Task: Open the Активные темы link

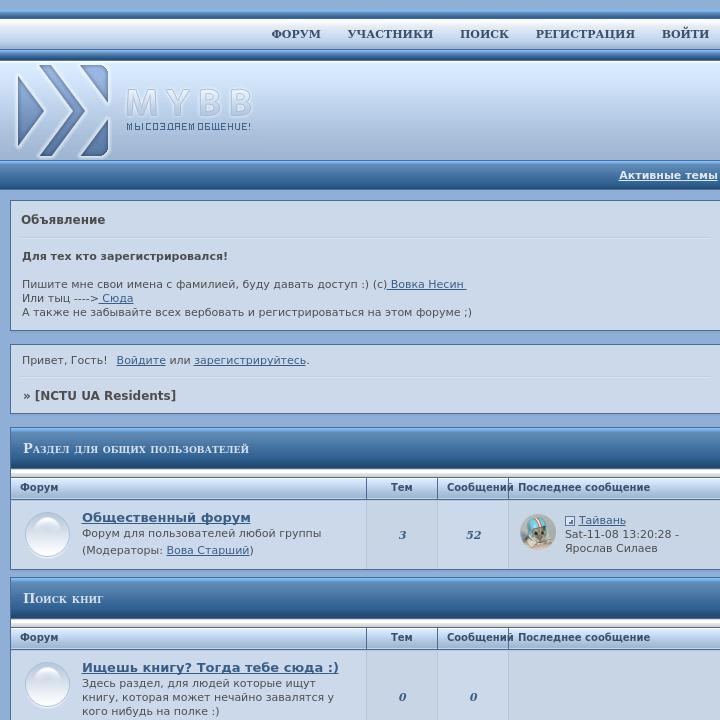Action: click(668, 175)
